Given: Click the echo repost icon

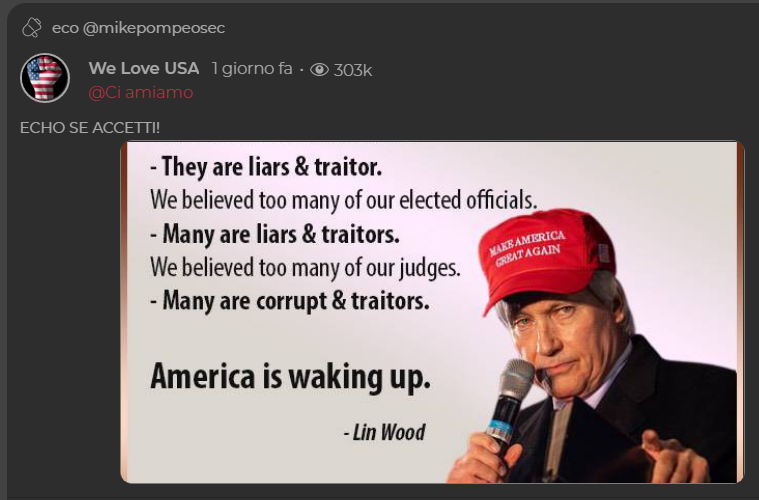Looking at the screenshot, I should (32, 28).
